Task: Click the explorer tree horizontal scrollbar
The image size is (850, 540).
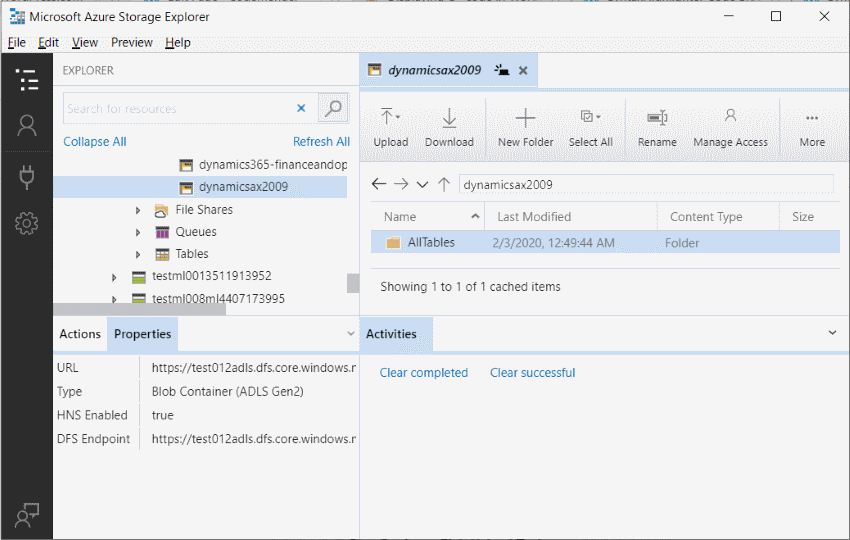Action: [x=140, y=309]
